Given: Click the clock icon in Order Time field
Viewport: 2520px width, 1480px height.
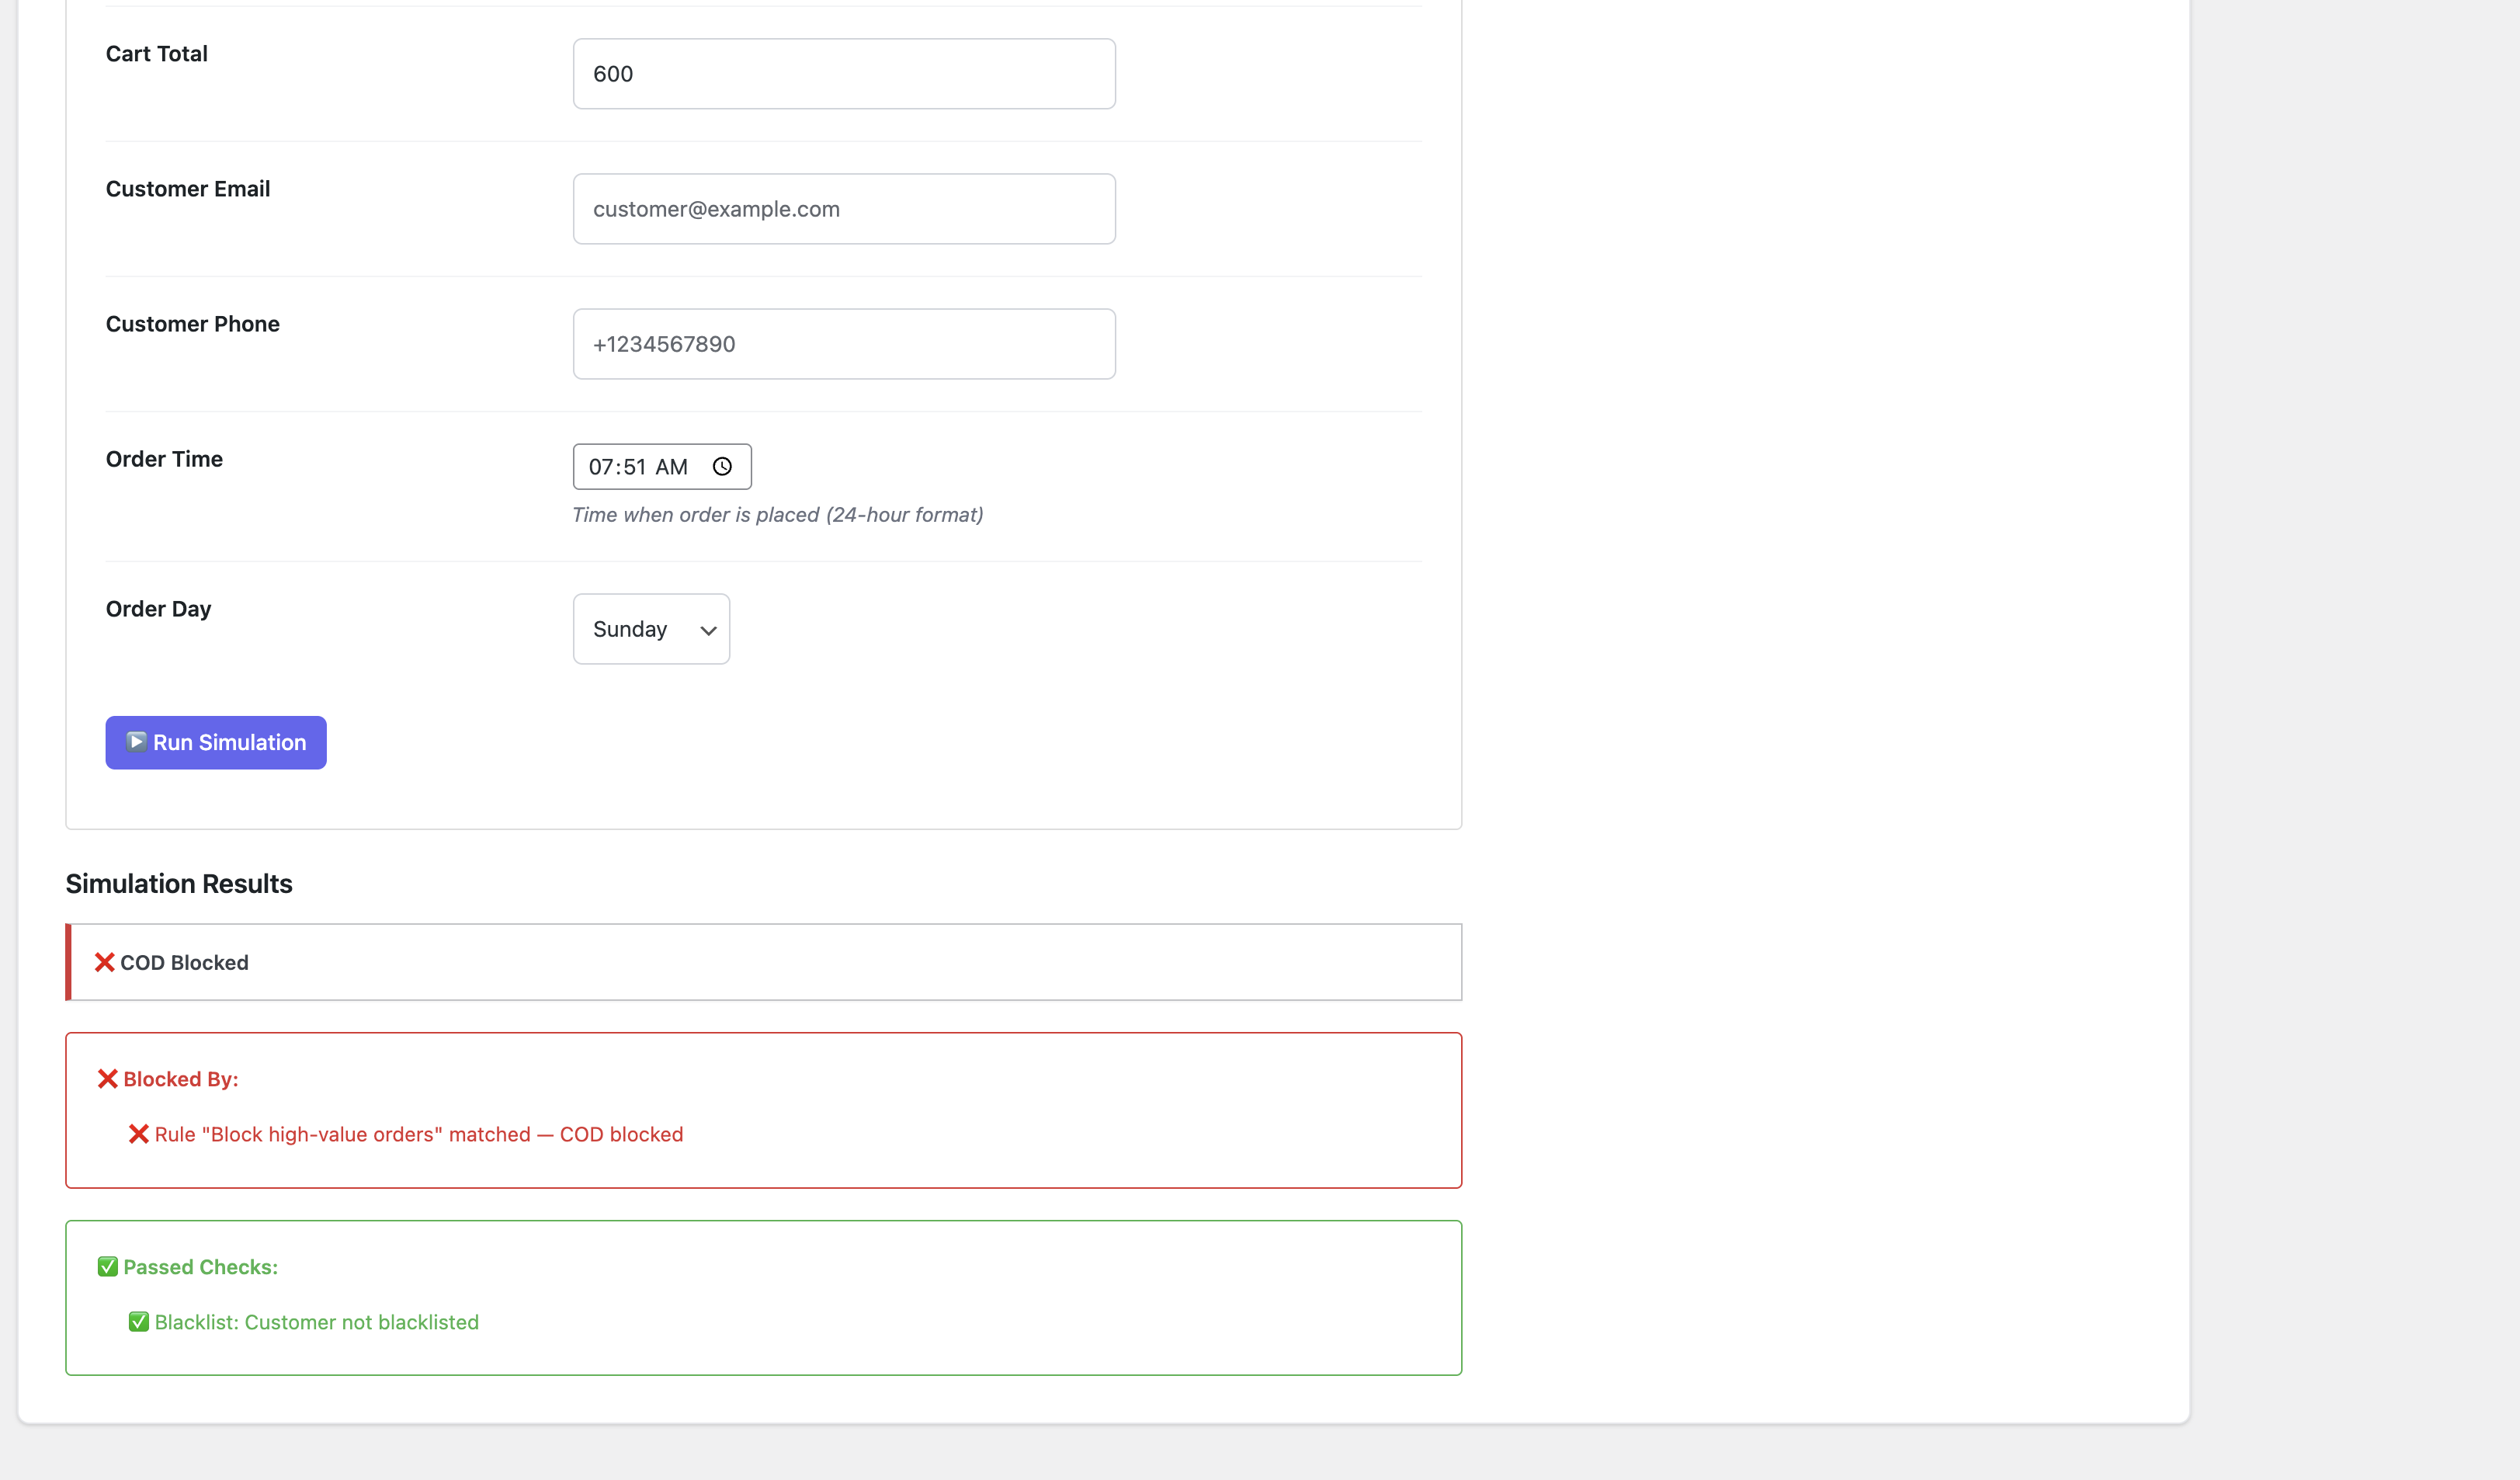Looking at the screenshot, I should click(x=722, y=466).
